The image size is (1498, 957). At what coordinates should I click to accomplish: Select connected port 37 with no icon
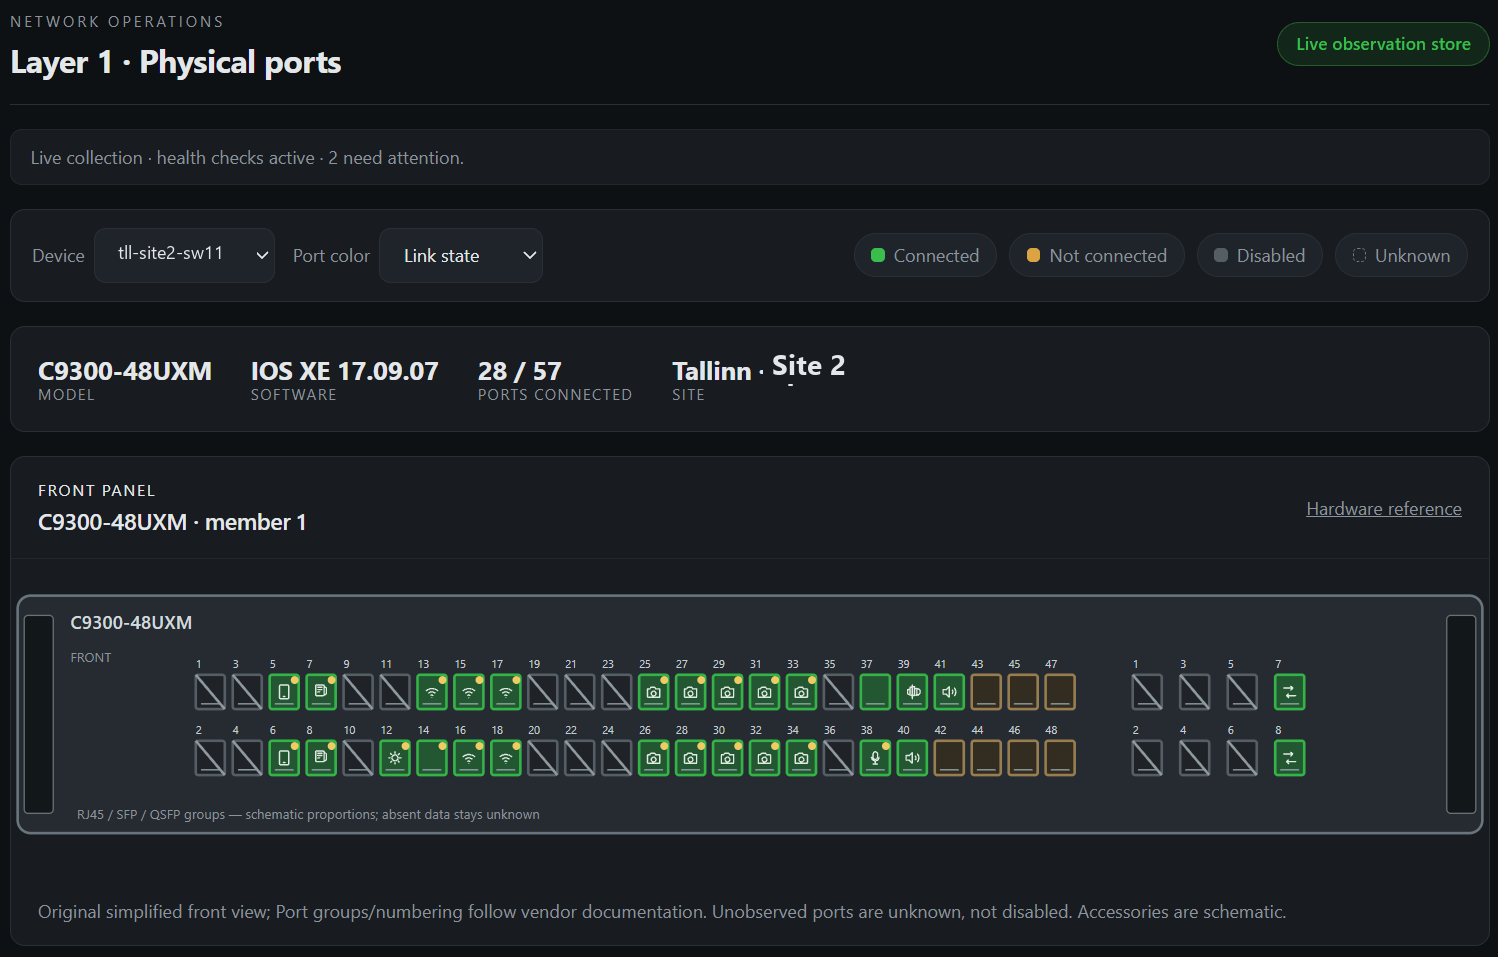(875, 692)
